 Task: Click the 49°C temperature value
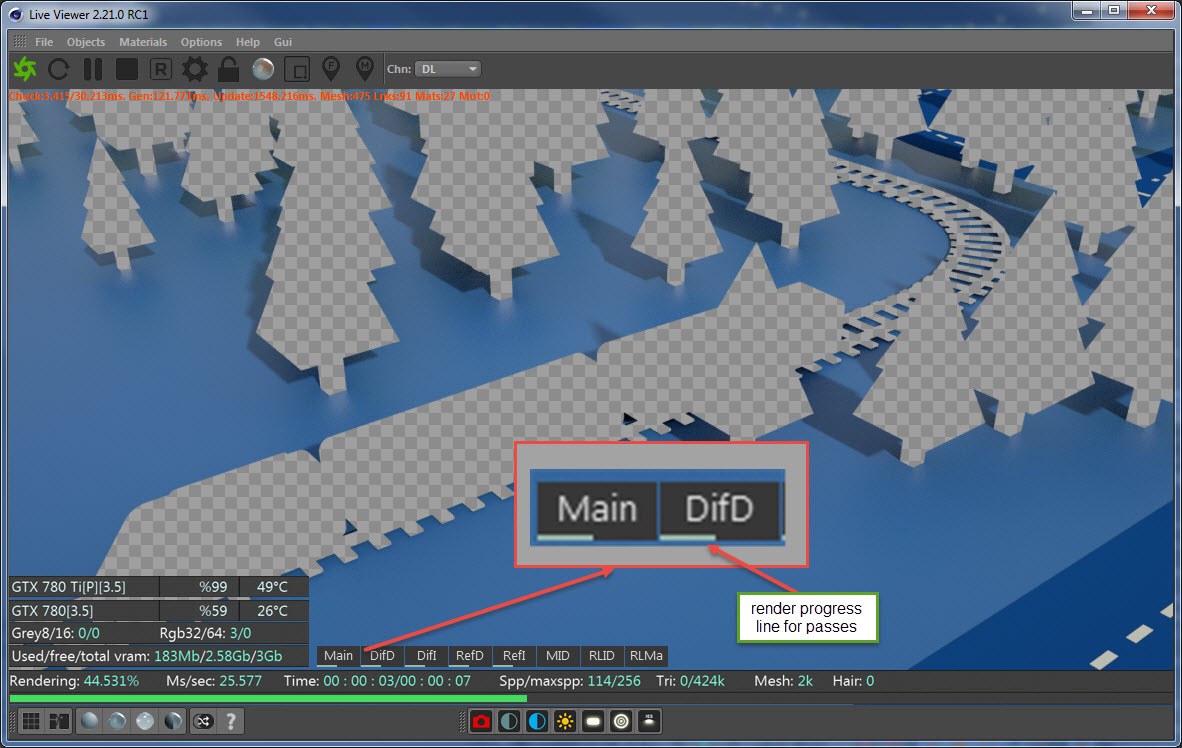(x=272, y=587)
